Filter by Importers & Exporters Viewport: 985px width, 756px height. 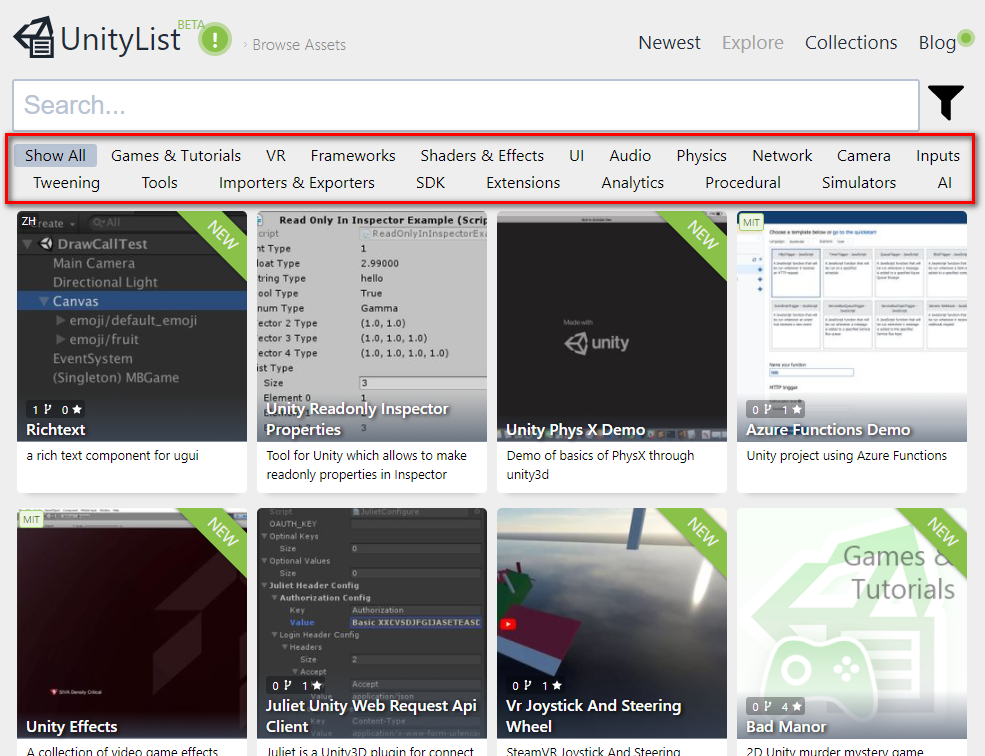pyautogui.click(x=297, y=183)
